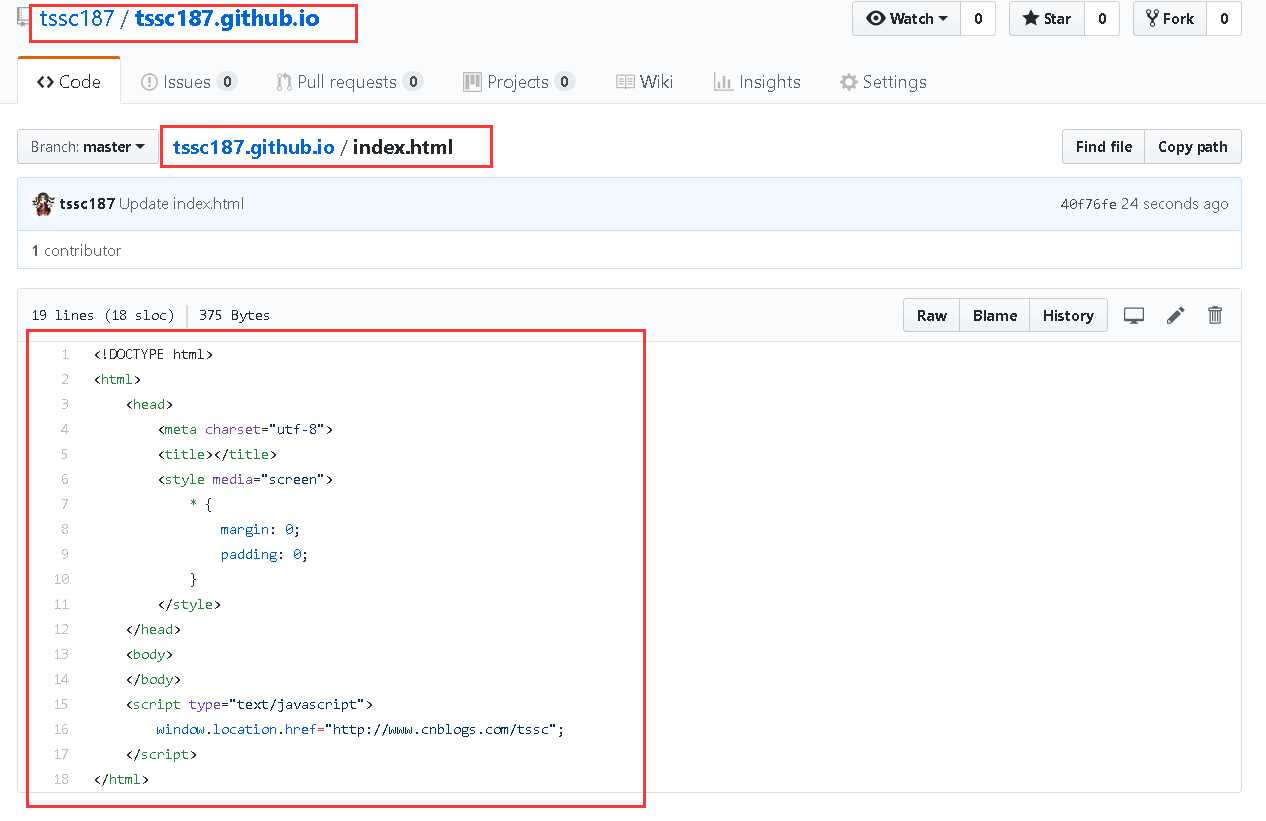The width and height of the screenshot is (1266, 821).
Task: Click the desktop (open in GitHub Desktop) icon
Action: tap(1134, 315)
